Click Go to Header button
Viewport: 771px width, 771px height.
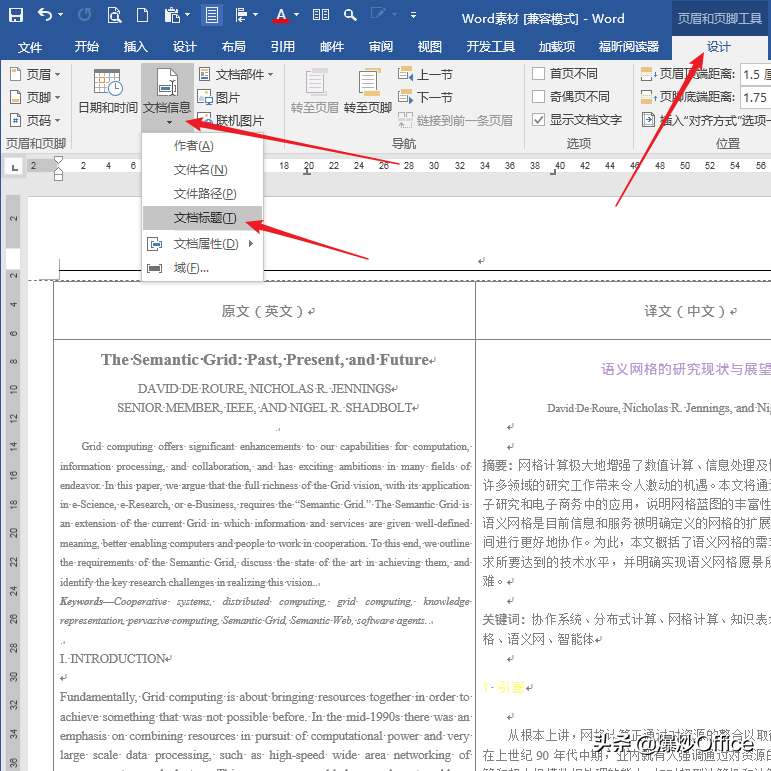click(x=315, y=91)
